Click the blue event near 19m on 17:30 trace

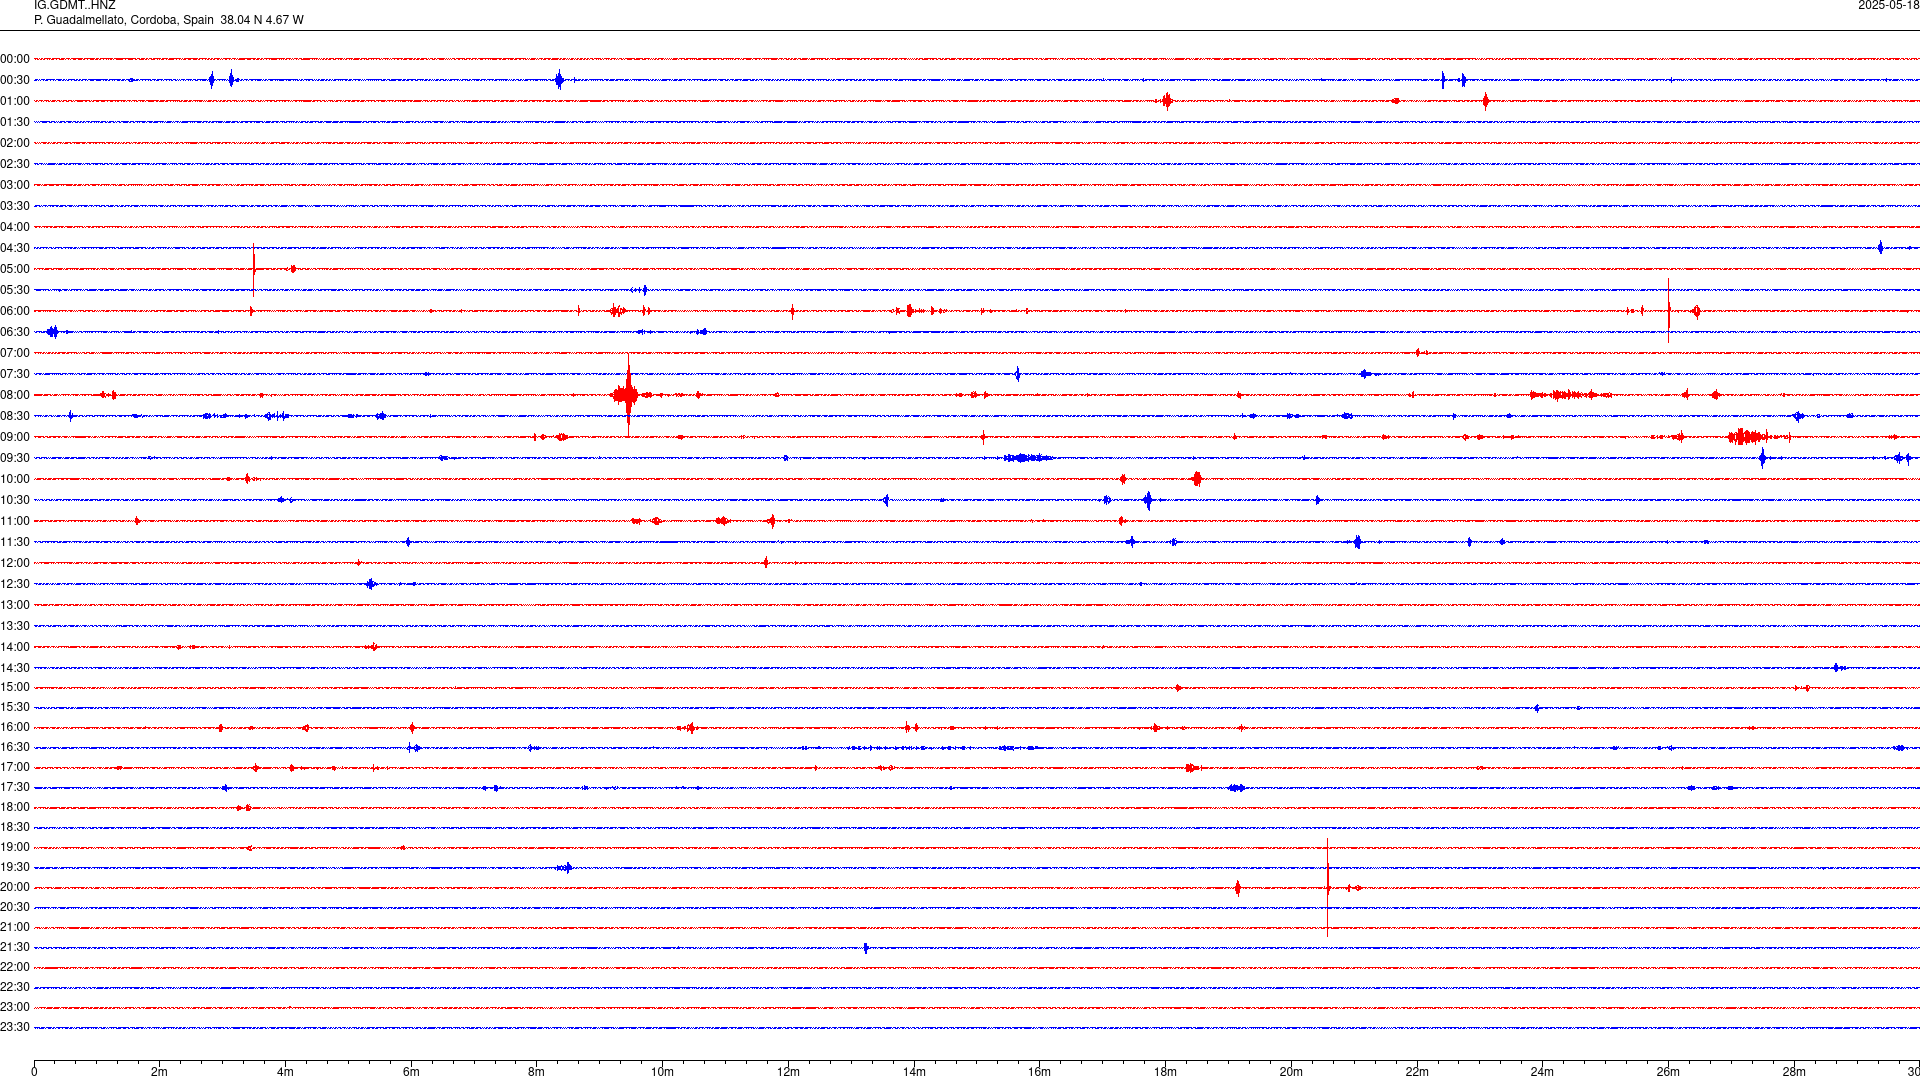click(x=1237, y=788)
